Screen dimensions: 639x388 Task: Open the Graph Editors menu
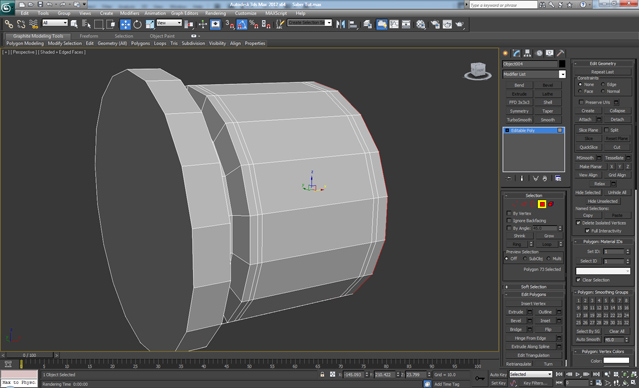[x=184, y=13]
